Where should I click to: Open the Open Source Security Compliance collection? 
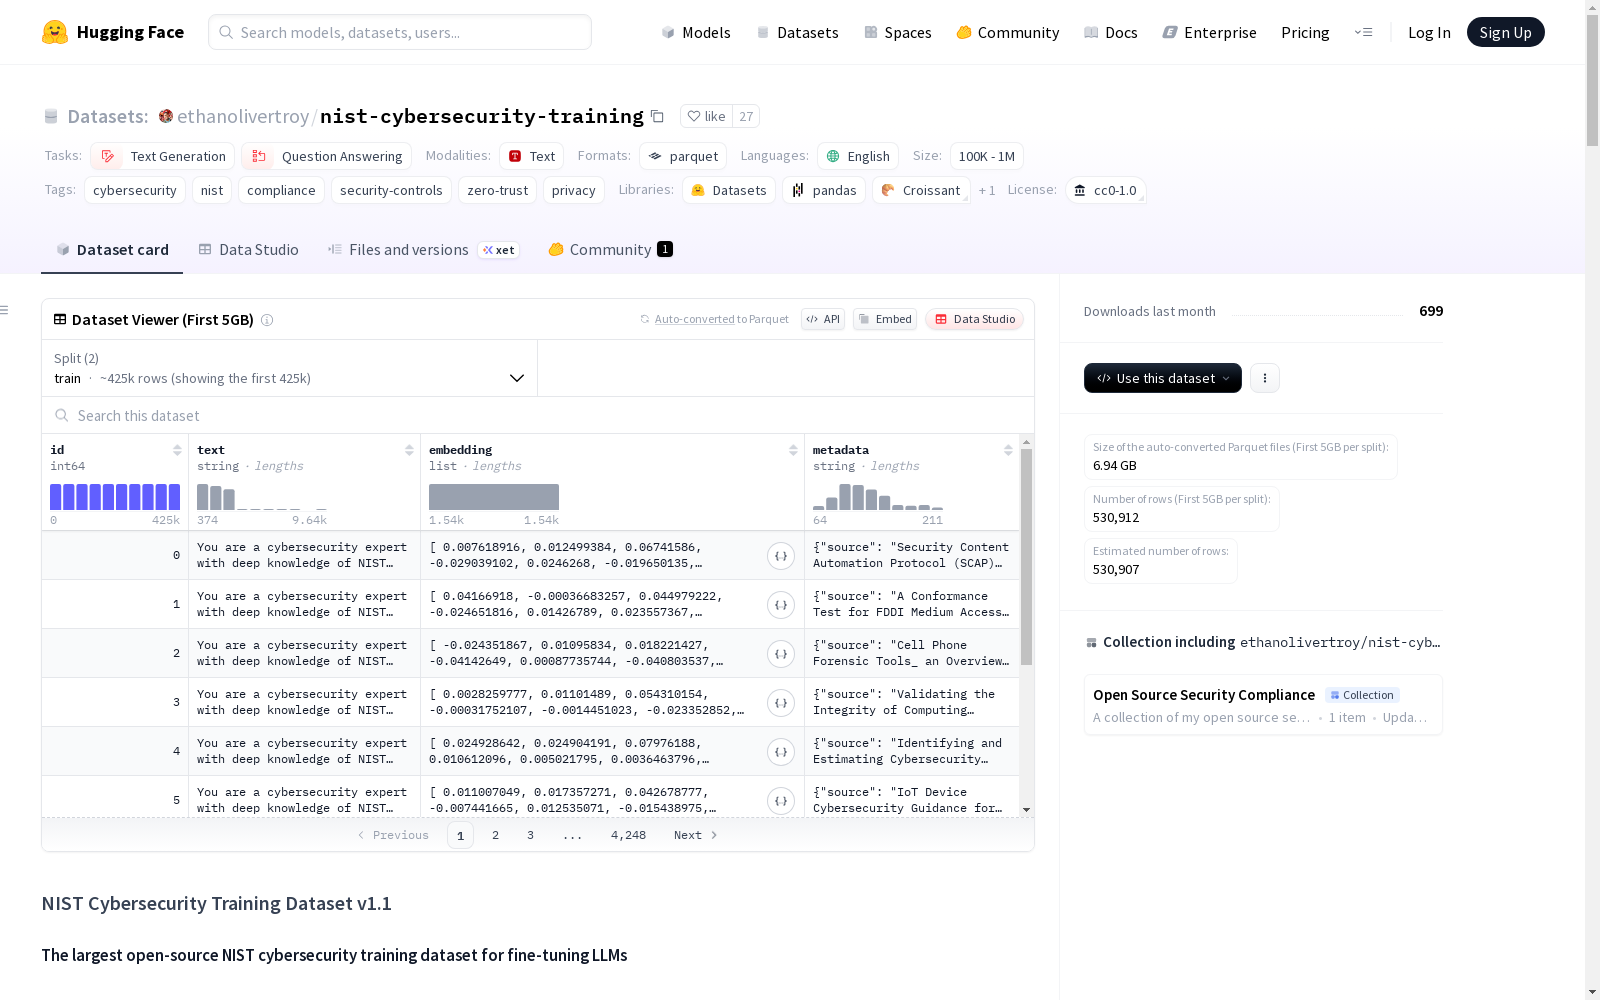[x=1263, y=705]
